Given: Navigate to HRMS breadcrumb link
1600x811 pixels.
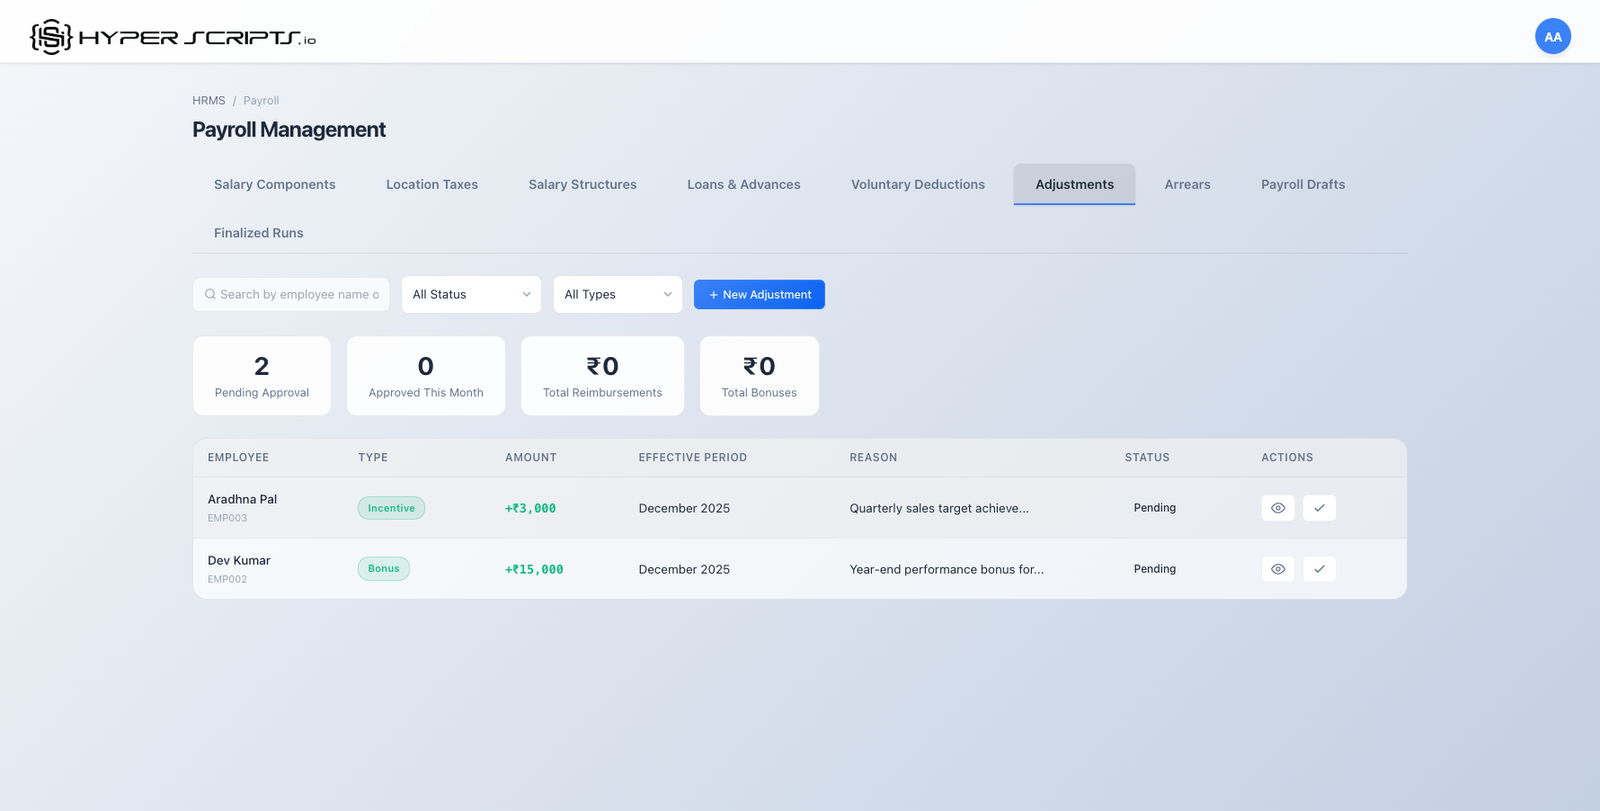Looking at the screenshot, I should tap(208, 101).
